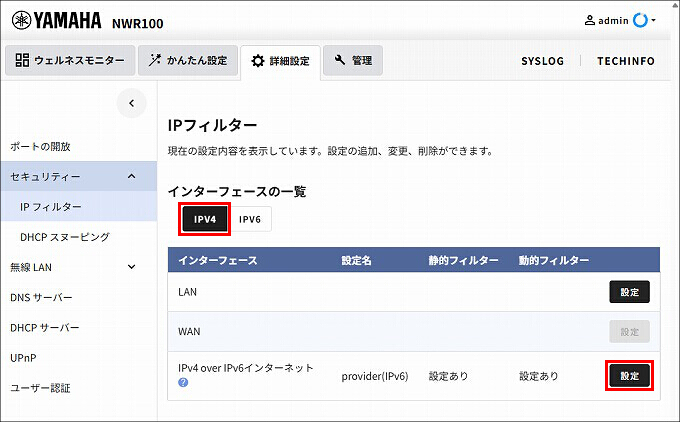Switch to the IPV6 toggle
The width and height of the screenshot is (680, 422).
click(x=250, y=219)
